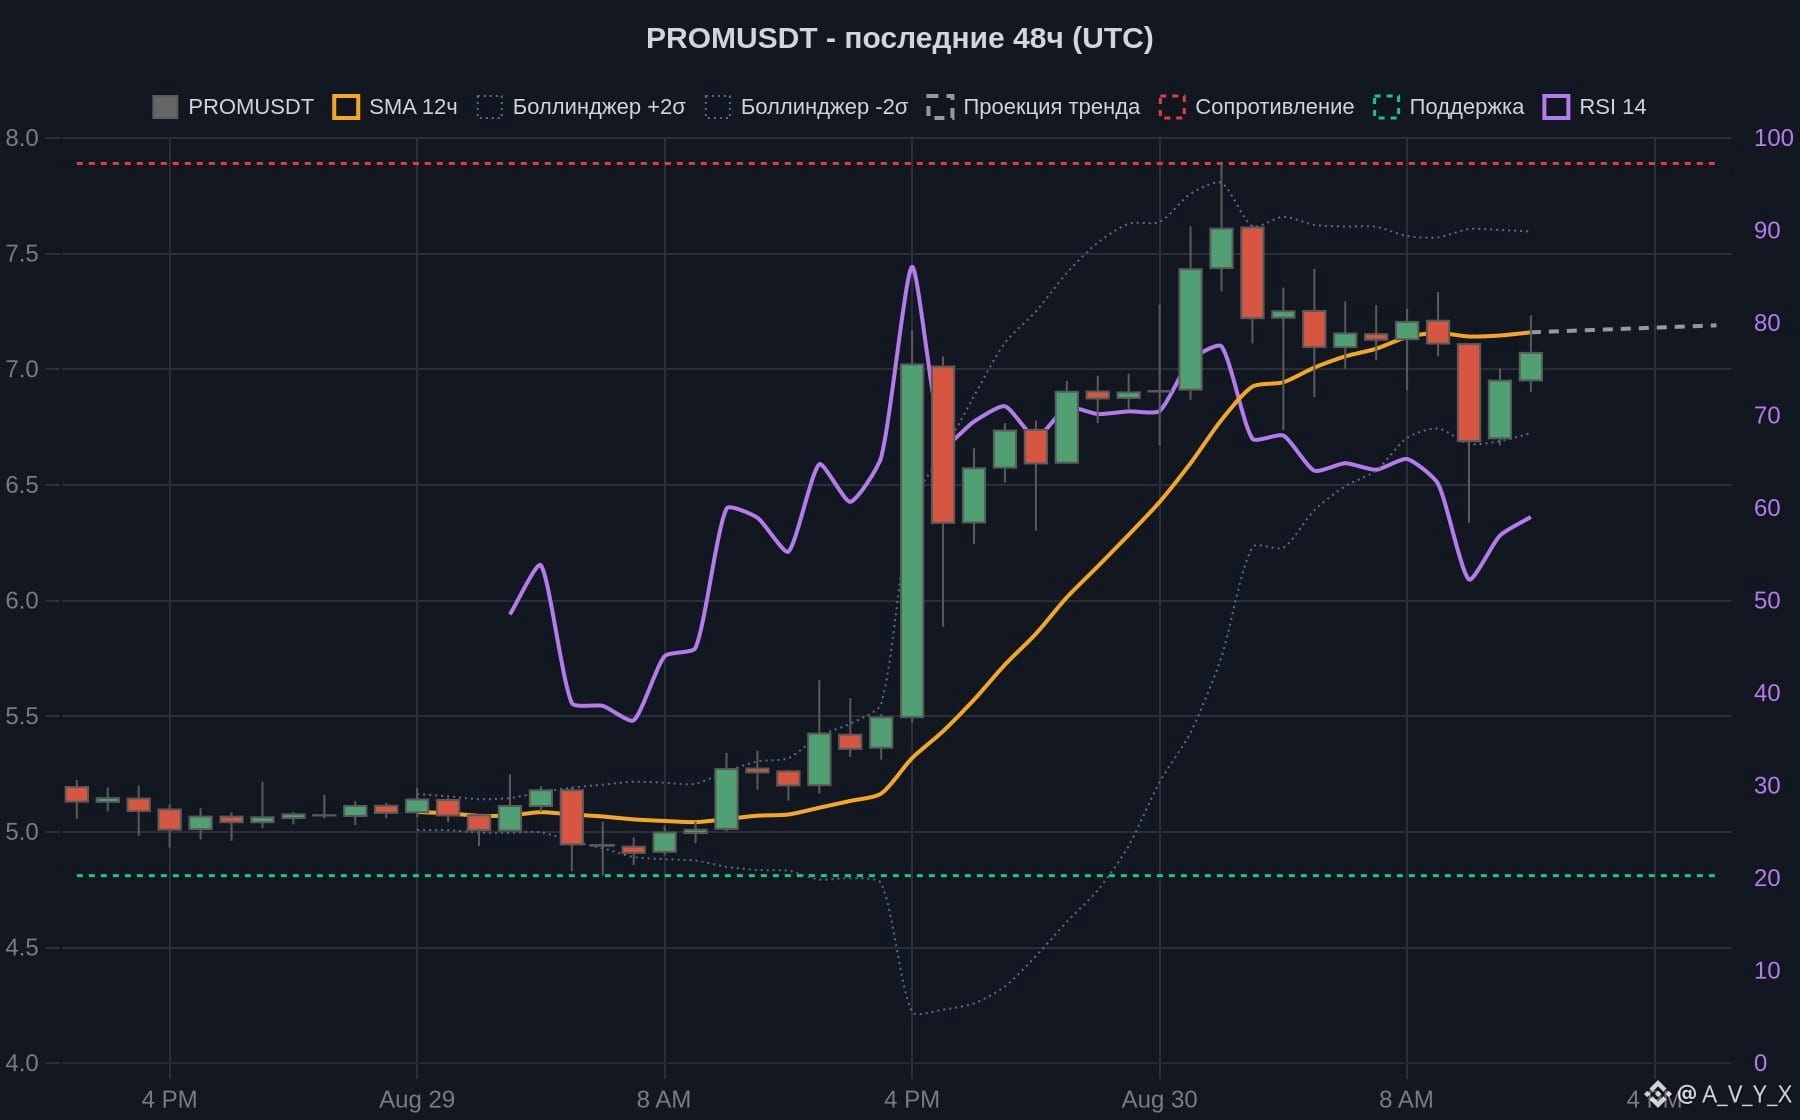The width and height of the screenshot is (1800, 1120).
Task: Toggle the Поддержка legend entry
Action: tap(1449, 107)
